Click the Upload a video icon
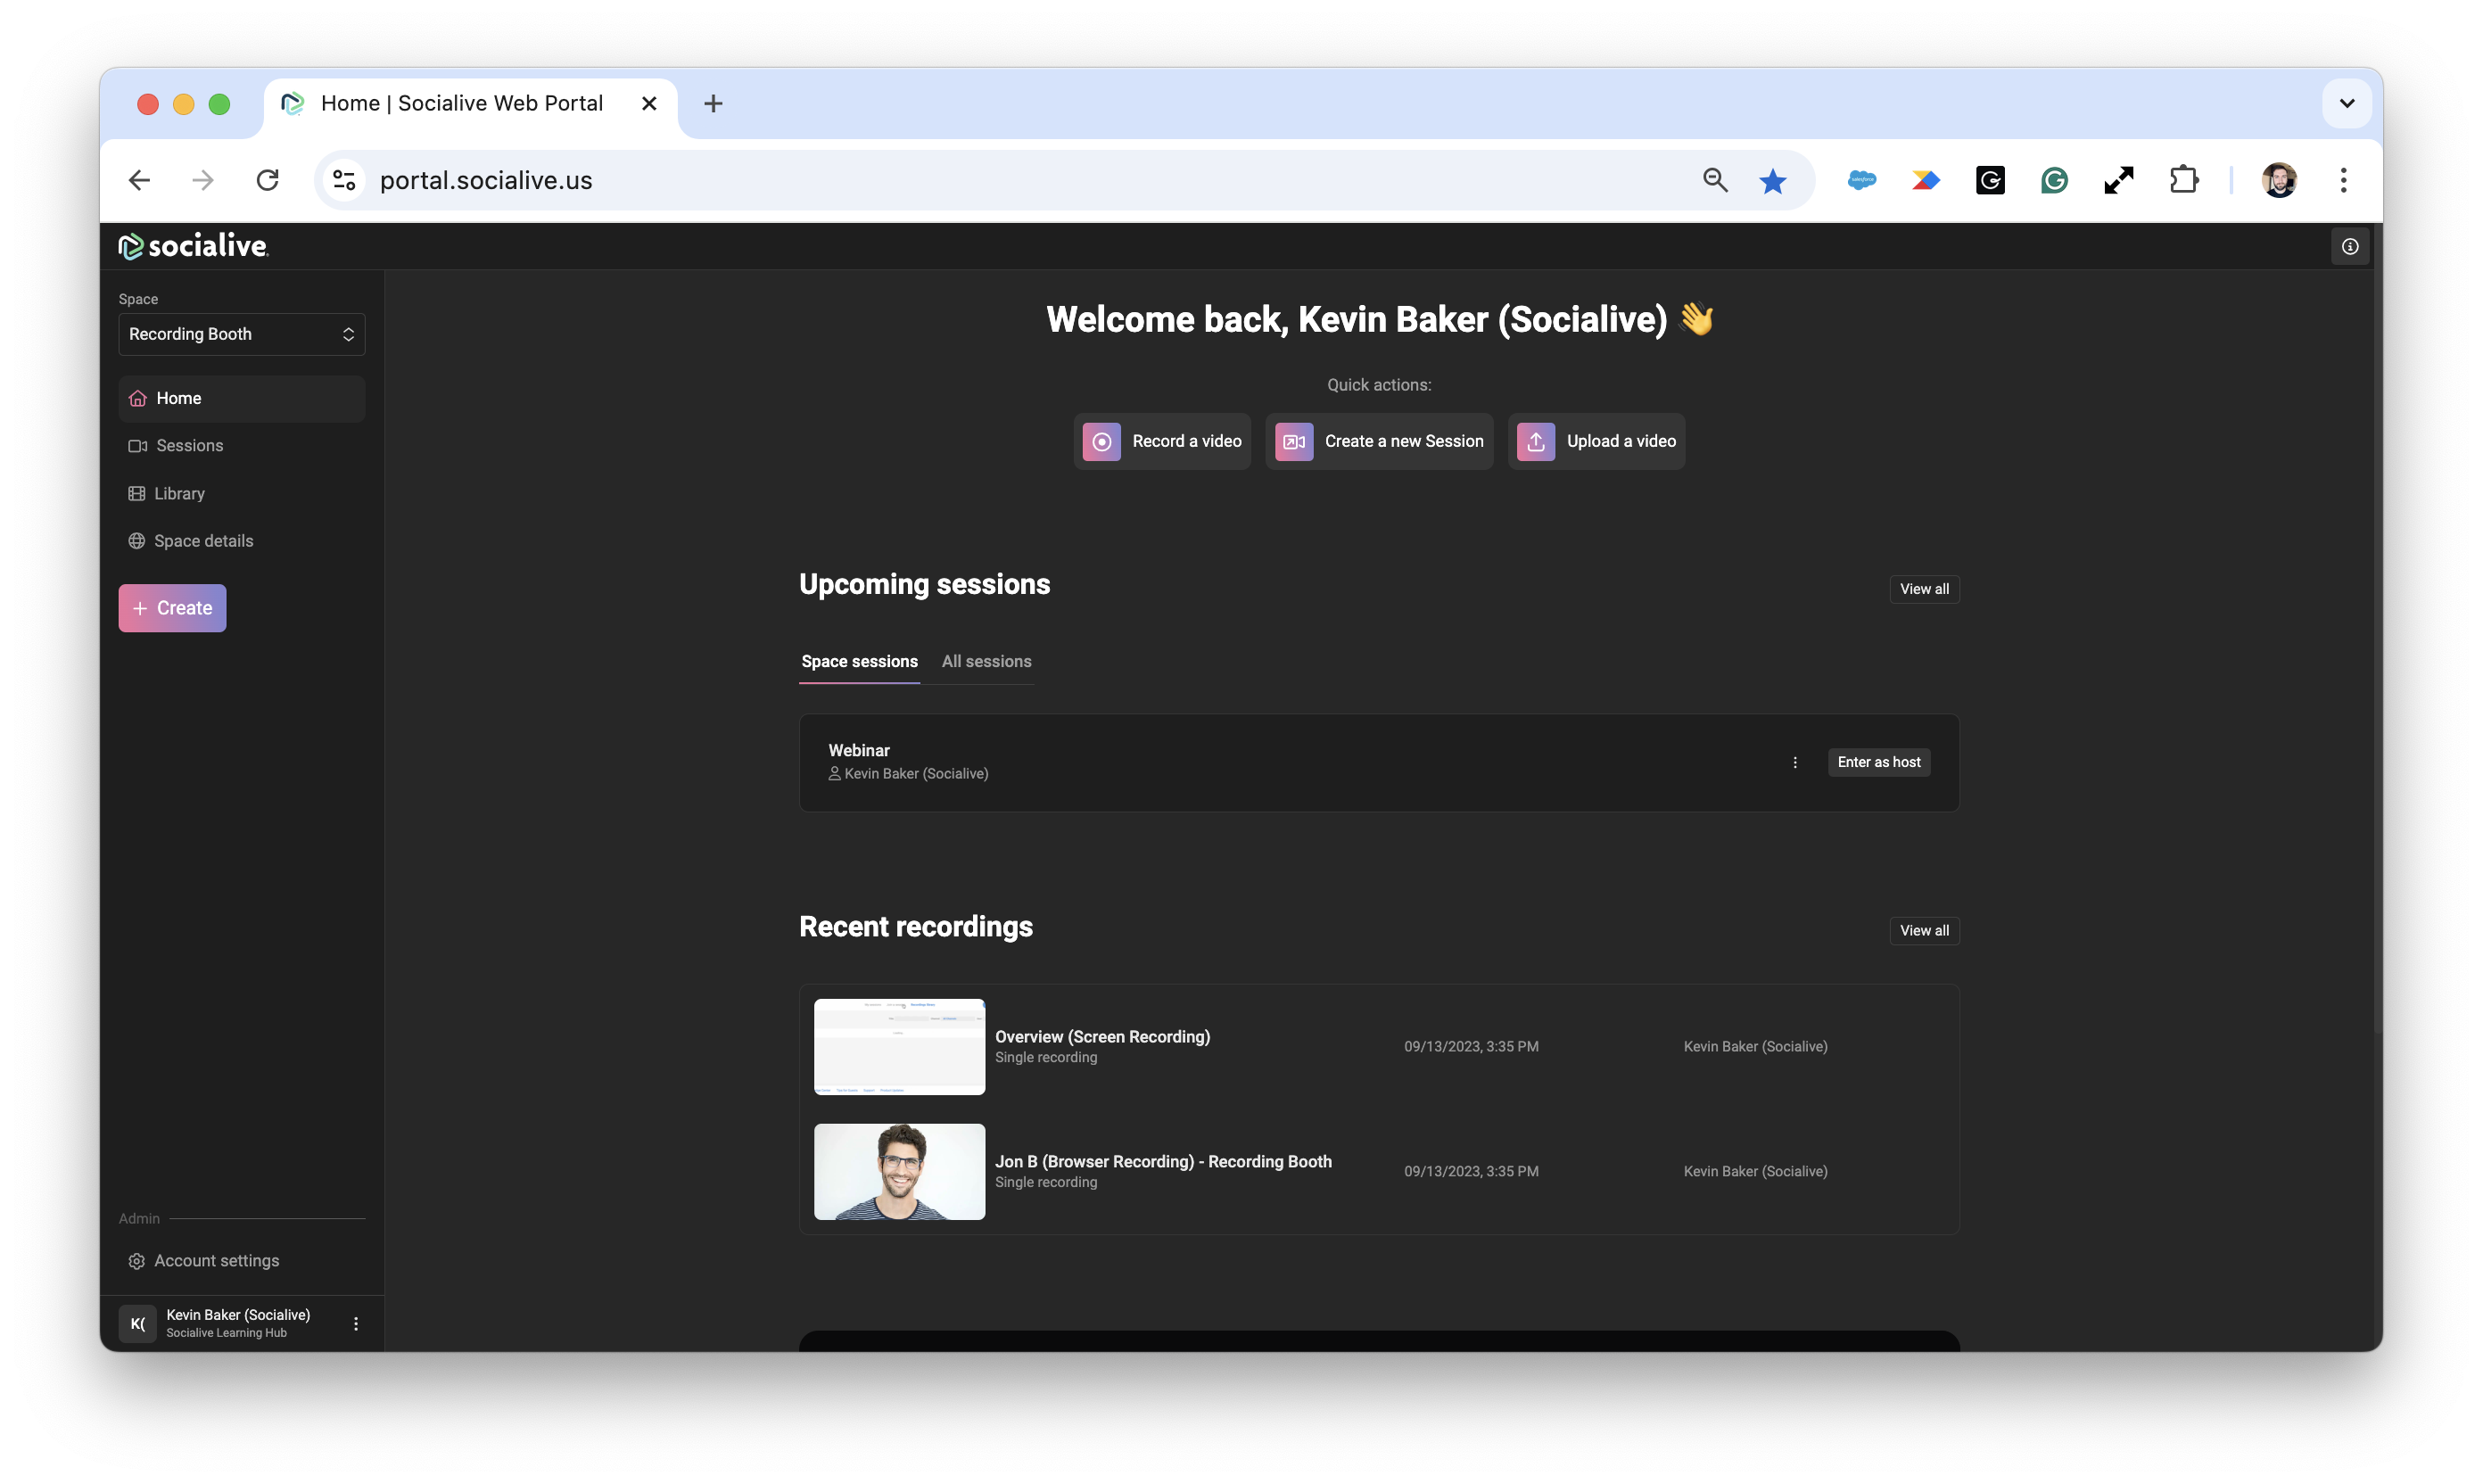Screen dimensions: 2483x1484 (x=1535, y=441)
